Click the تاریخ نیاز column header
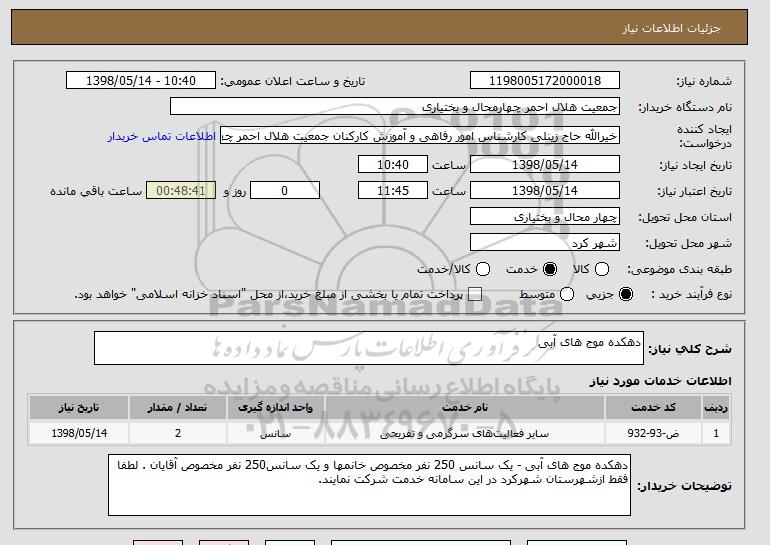This screenshot has height=545, width=770. click(79, 408)
